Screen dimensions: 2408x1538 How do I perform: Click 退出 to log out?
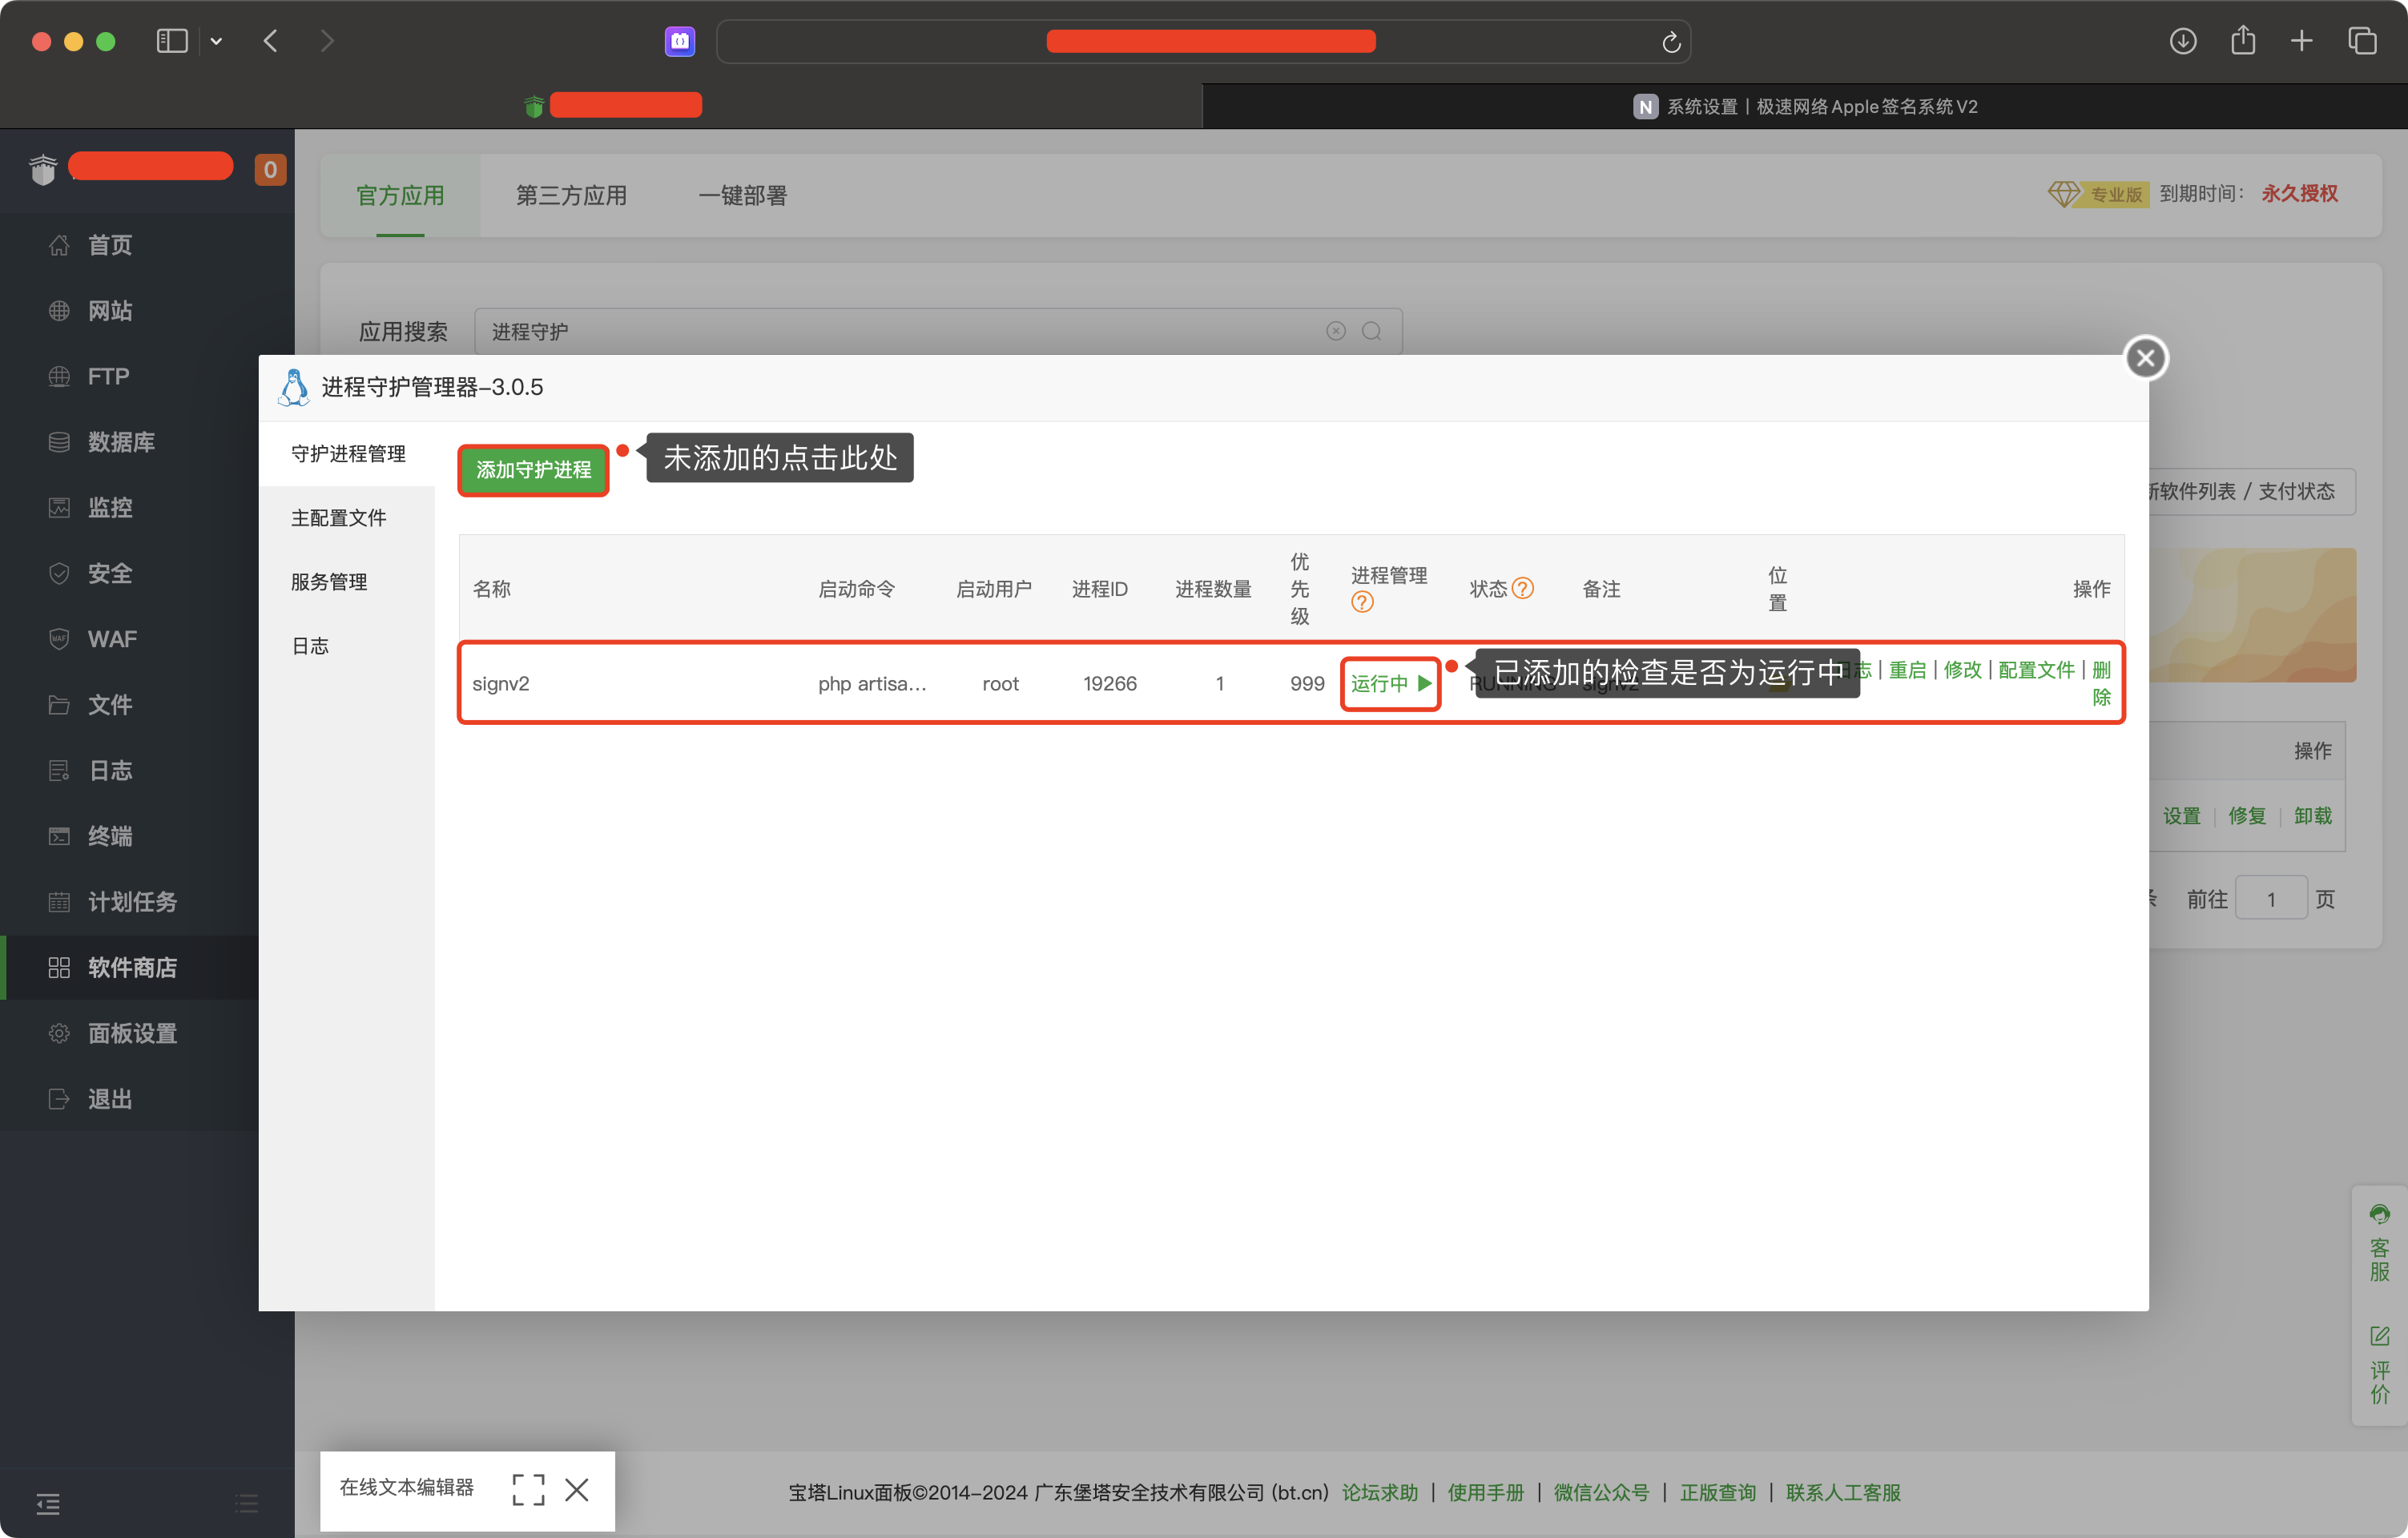[x=110, y=1099]
